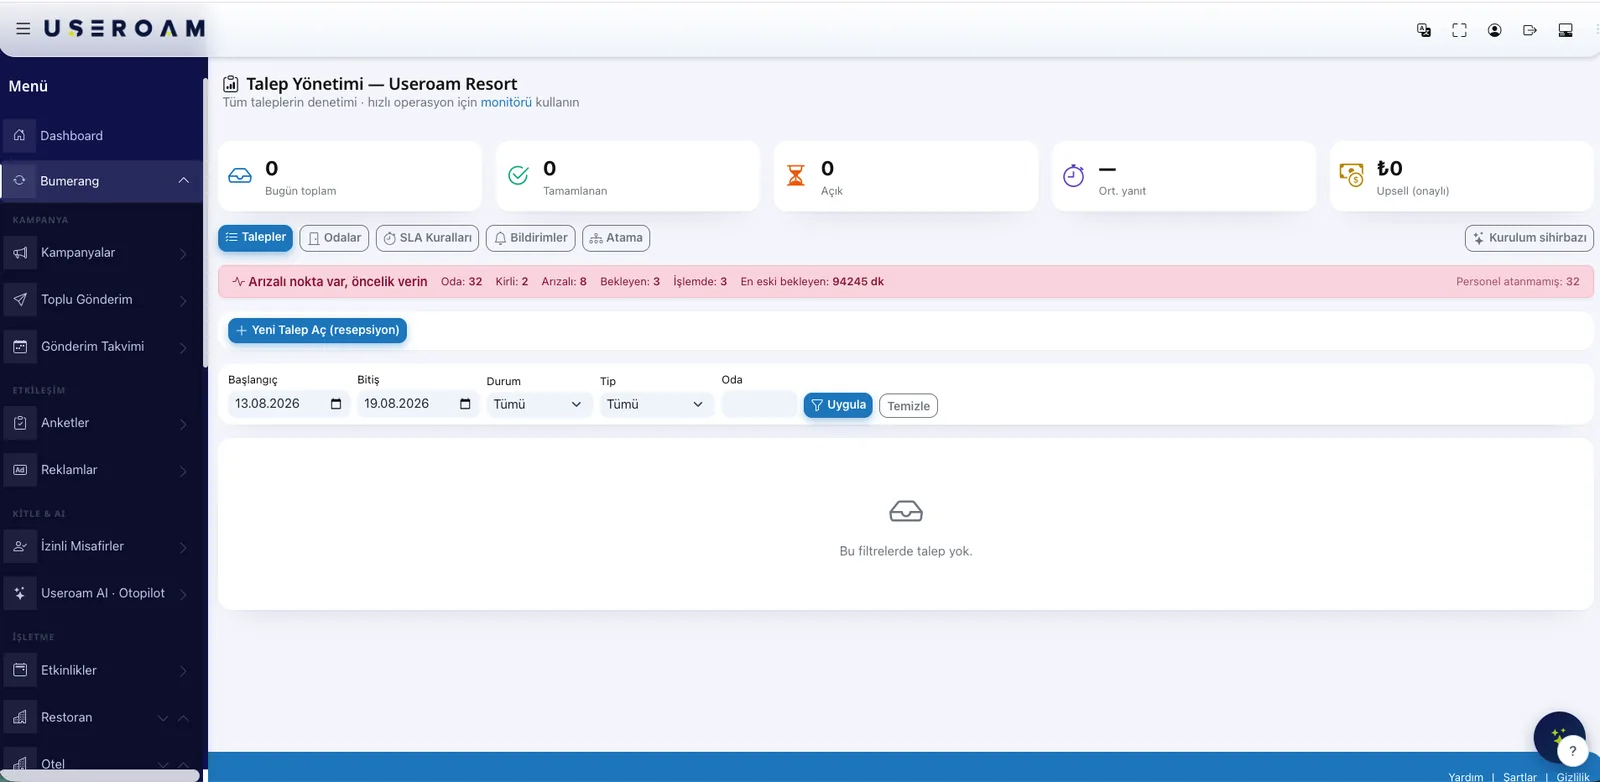The height and width of the screenshot is (782, 1600).
Task: Click the Toplu Gönderim paper-plane icon
Action: click(20, 299)
